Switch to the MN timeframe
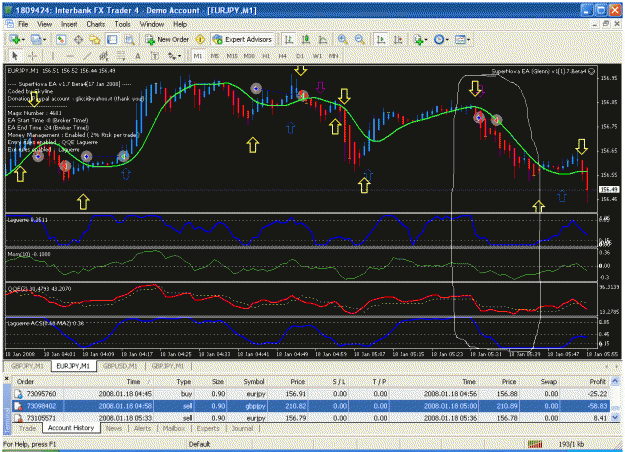 point(334,56)
